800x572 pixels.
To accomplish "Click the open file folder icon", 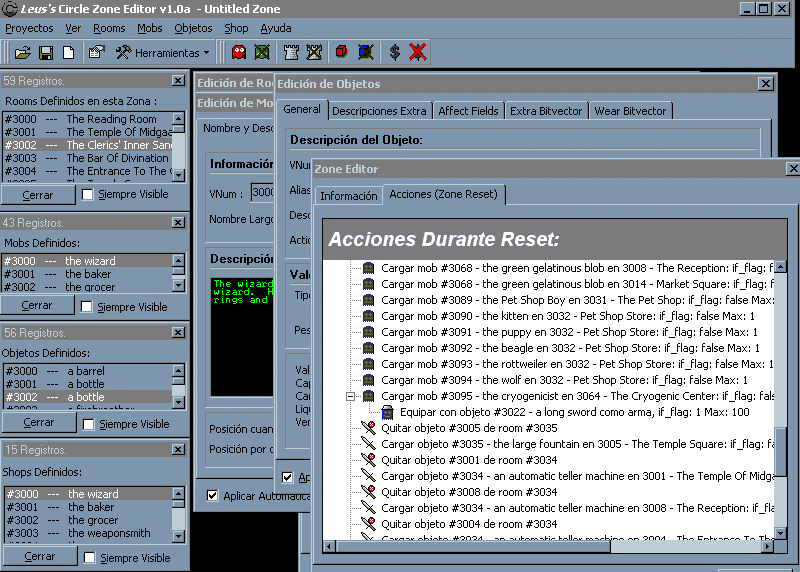I will (21, 52).
